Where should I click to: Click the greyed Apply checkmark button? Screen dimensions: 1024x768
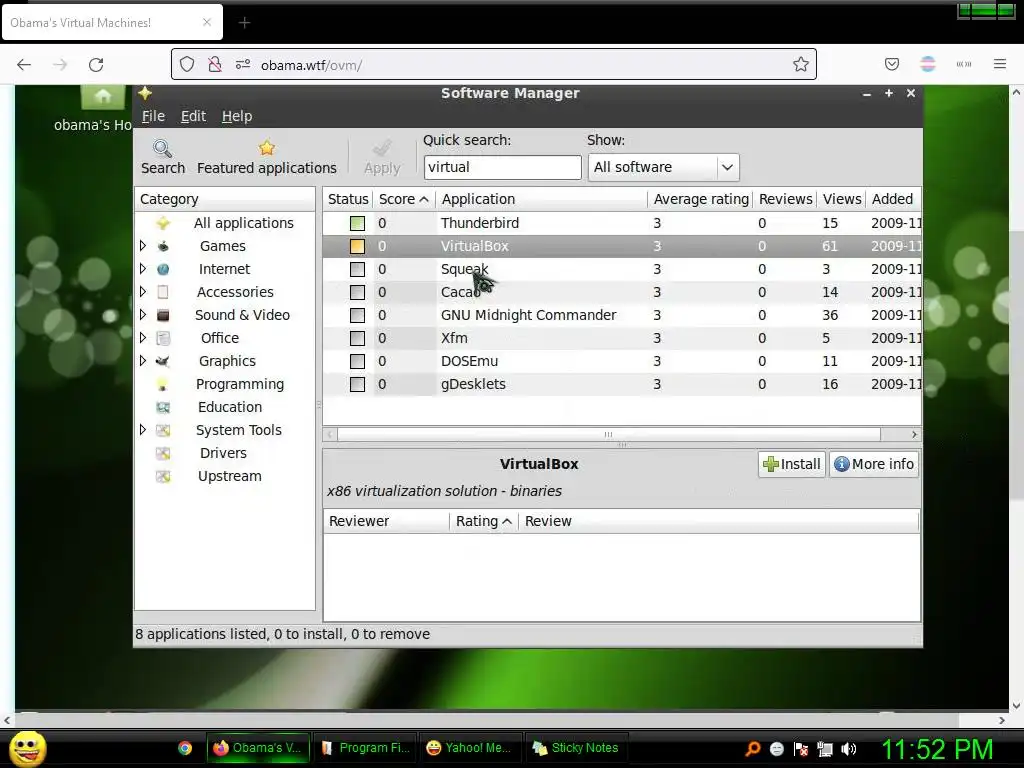click(382, 157)
